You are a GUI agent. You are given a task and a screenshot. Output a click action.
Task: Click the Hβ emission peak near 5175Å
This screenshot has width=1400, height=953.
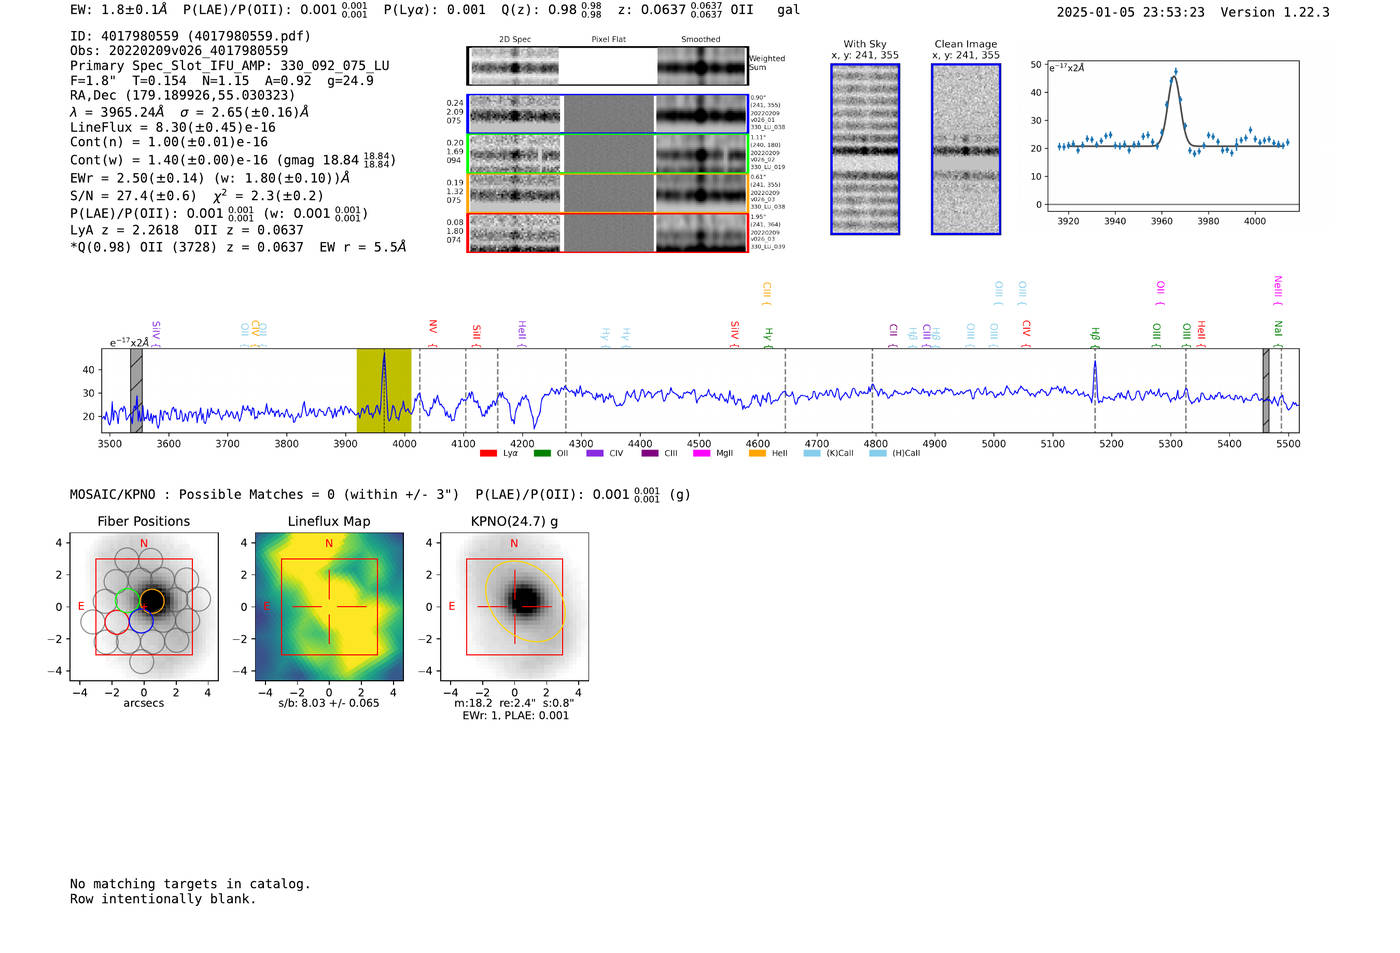tap(1095, 378)
